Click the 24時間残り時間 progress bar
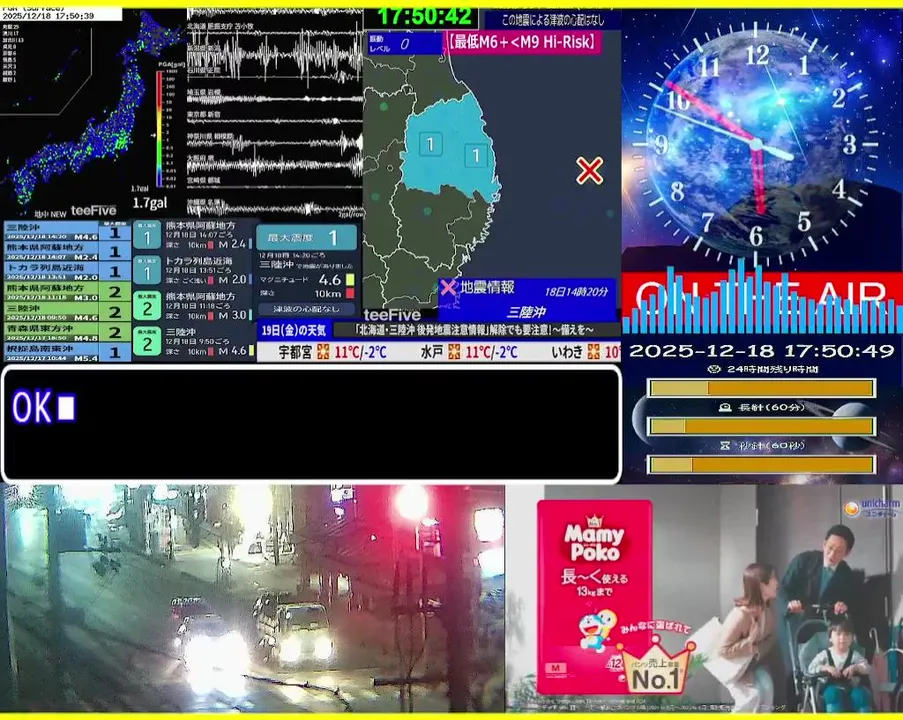Image resolution: width=903 pixels, height=720 pixels. [762, 388]
